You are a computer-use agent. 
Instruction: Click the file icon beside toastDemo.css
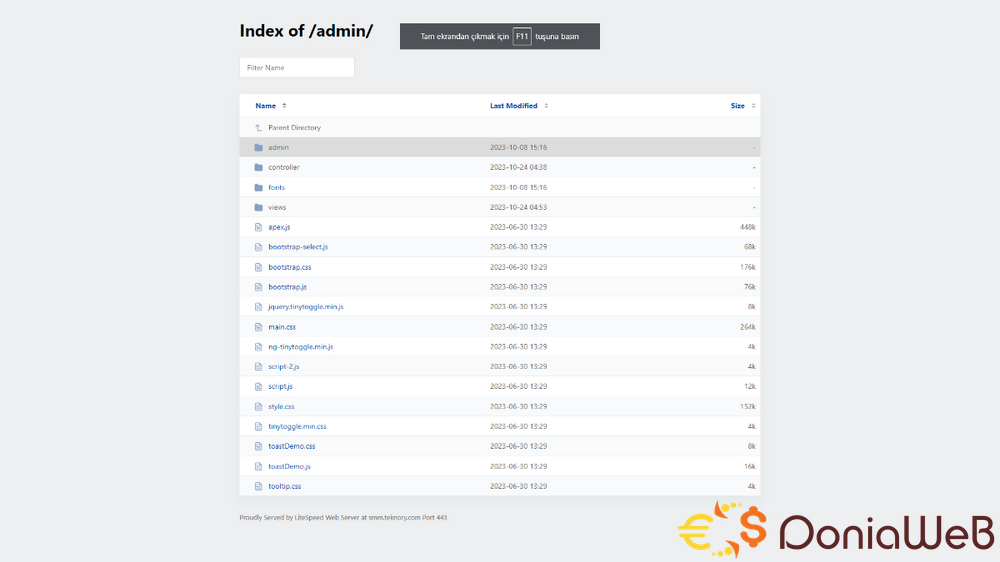[x=258, y=447]
